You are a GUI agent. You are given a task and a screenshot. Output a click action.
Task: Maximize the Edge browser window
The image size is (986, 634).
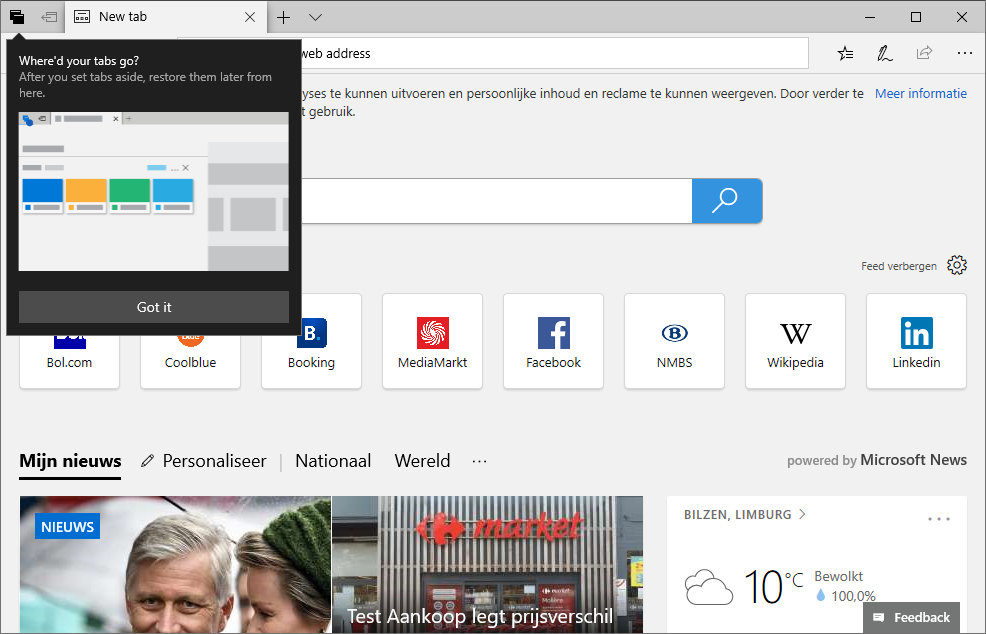(916, 17)
